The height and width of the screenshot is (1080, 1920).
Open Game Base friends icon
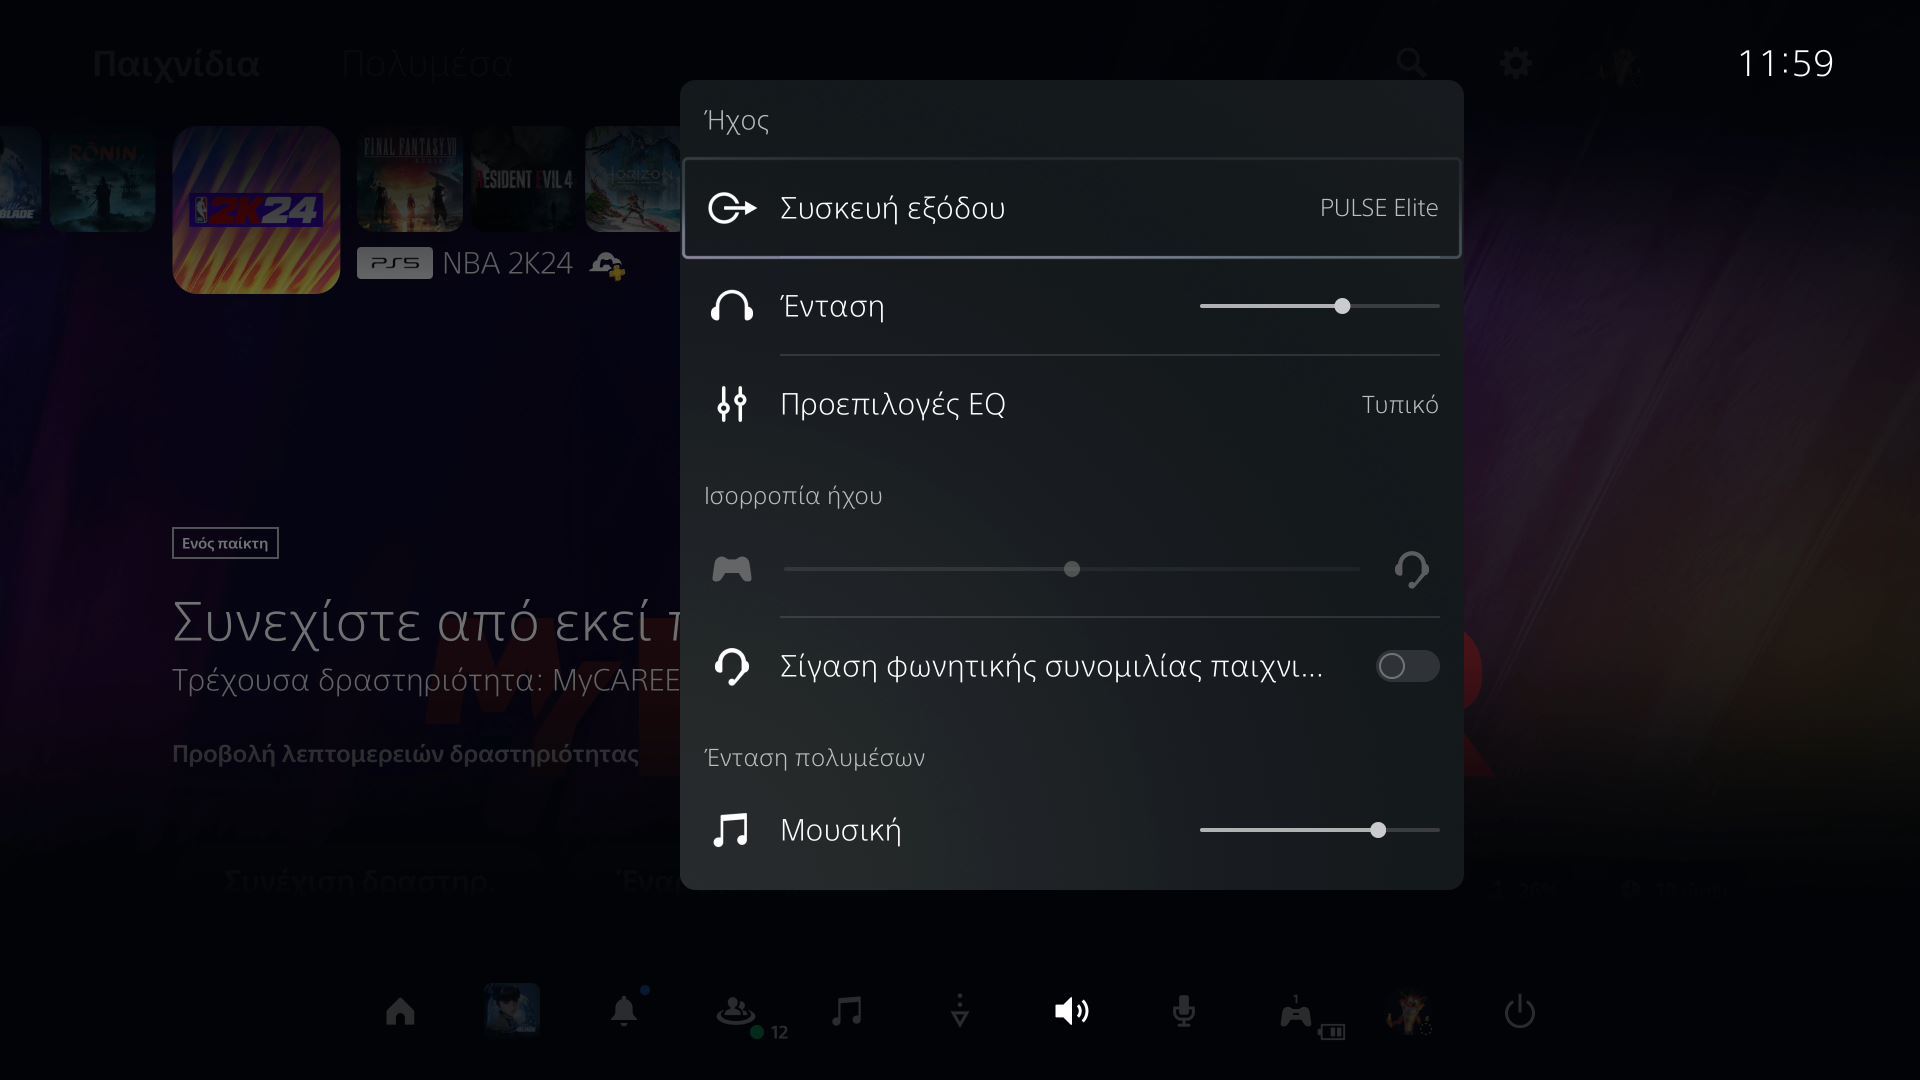click(x=736, y=1012)
